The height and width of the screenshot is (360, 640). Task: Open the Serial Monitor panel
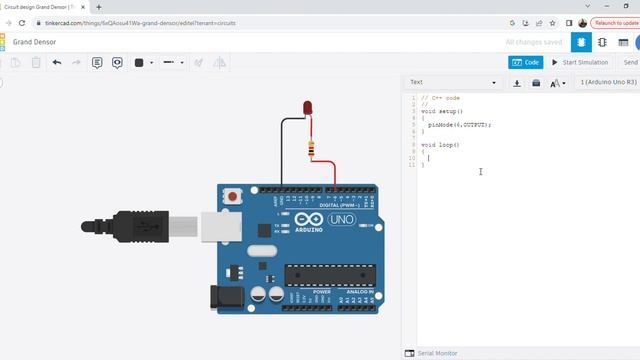tap(431, 353)
